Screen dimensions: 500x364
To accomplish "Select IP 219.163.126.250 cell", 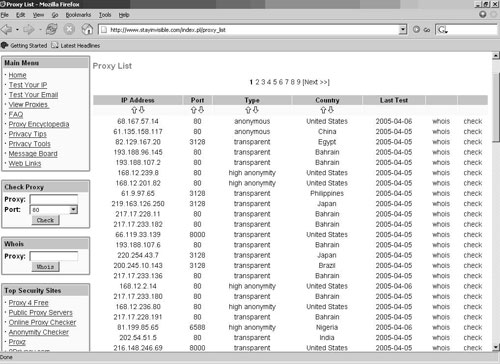I will (x=138, y=204).
